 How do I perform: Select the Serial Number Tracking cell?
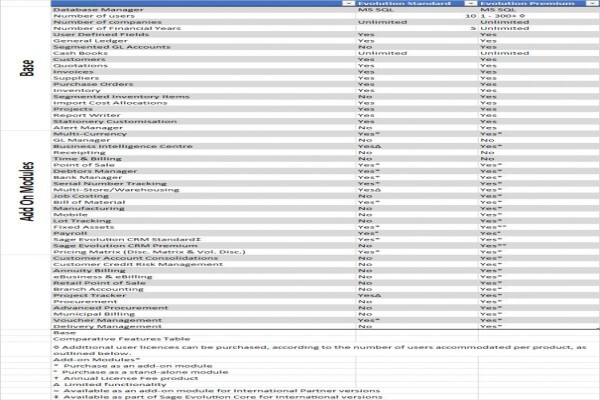(x=203, y=183)
